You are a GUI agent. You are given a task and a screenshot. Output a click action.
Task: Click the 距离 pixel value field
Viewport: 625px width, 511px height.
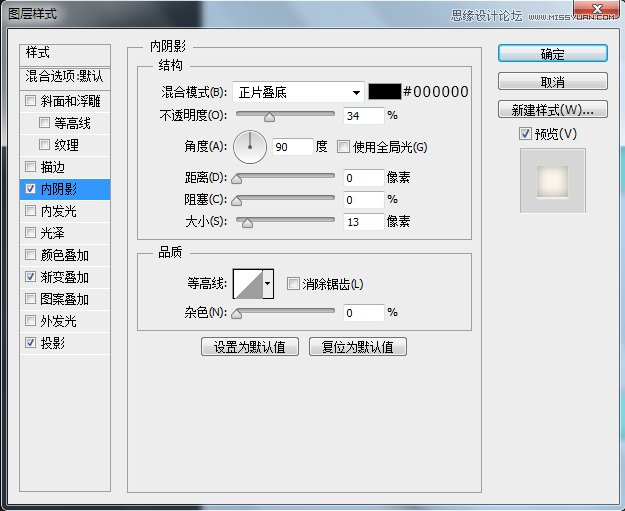(364, 178)
